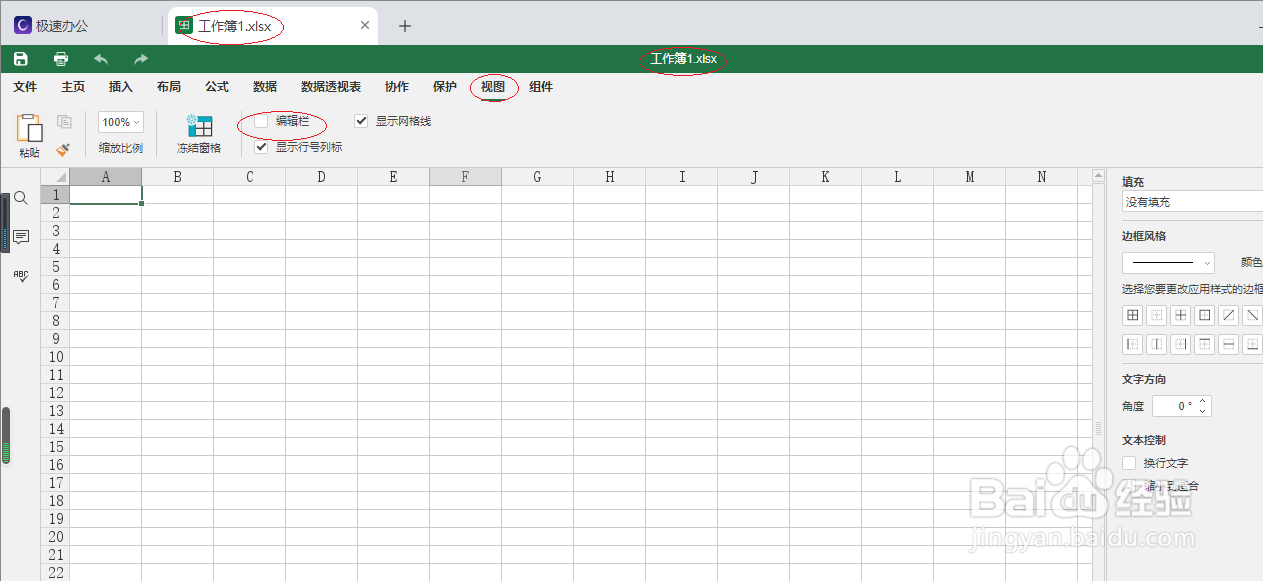Click the 颜色 border color control
Screen dimensions: 1263x581
point(1251,262)
